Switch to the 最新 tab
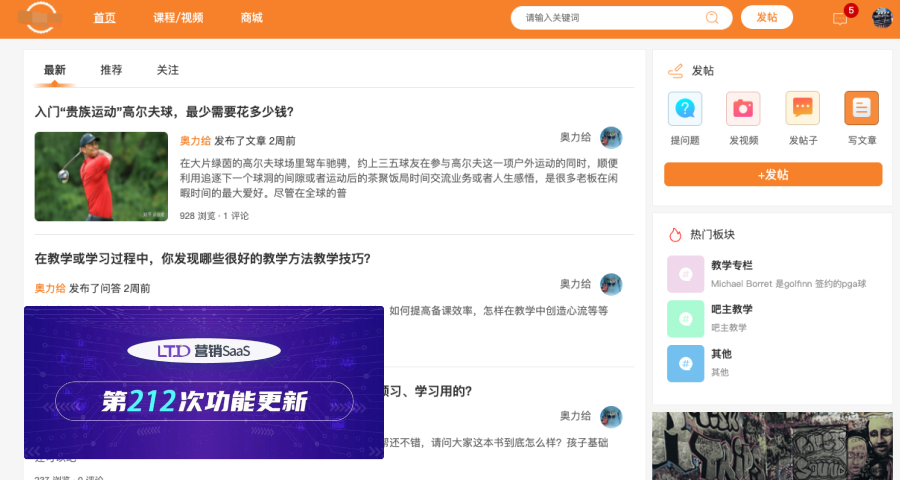 coord(55,70)
